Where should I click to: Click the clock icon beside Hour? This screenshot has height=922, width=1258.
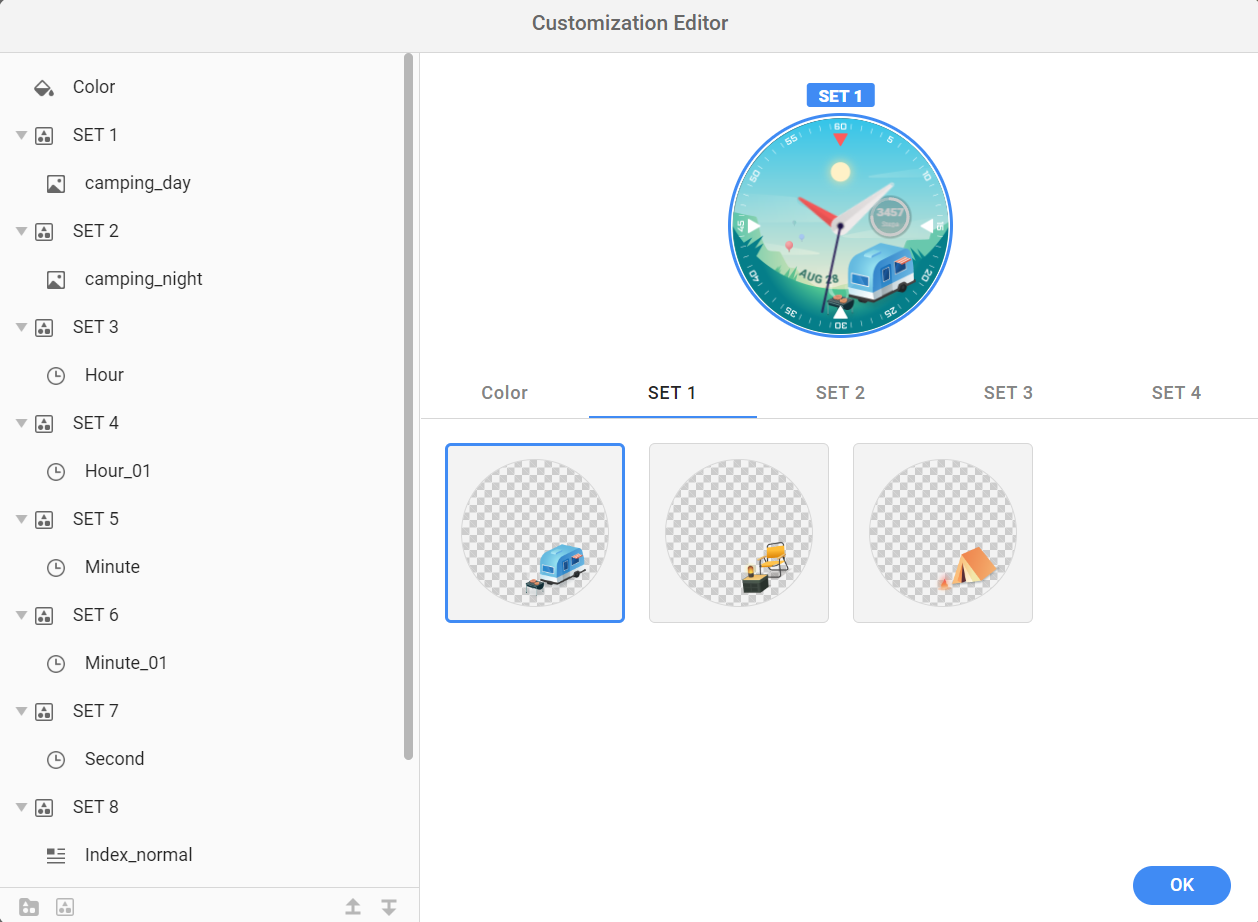(x=56, y=375)
